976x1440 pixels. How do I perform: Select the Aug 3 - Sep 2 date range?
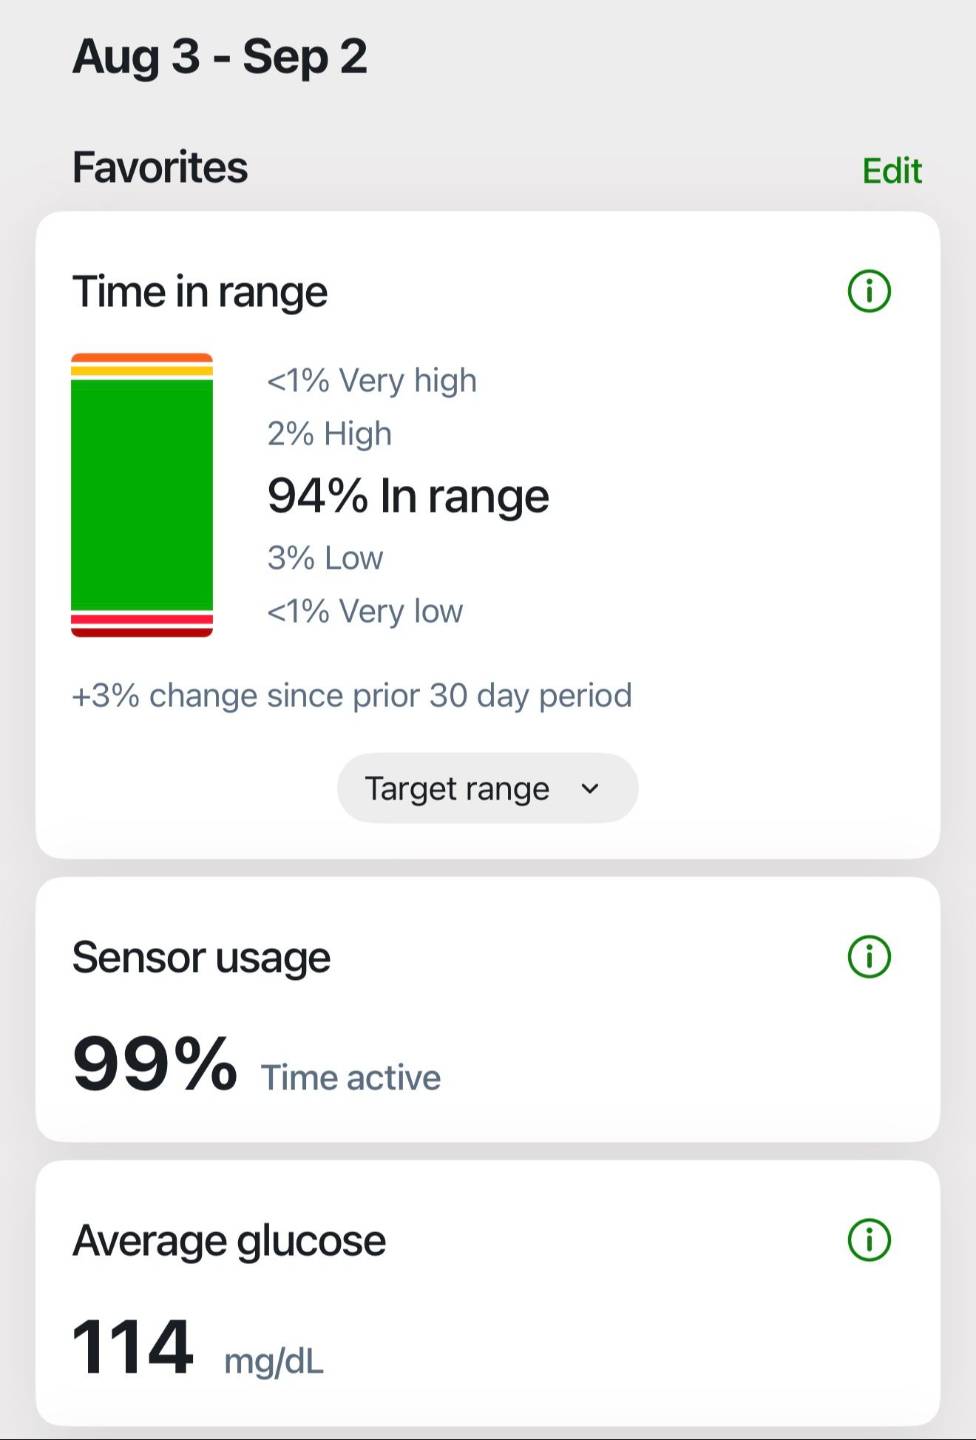(x=220, y=57)
